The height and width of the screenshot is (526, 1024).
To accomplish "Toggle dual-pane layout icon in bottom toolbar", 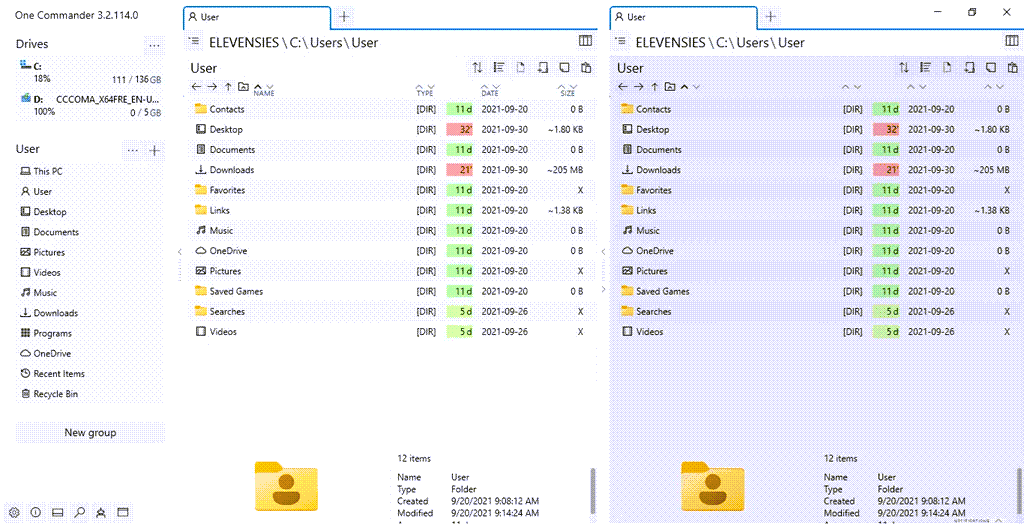I will pyautogui.click(x=58, y=513).
